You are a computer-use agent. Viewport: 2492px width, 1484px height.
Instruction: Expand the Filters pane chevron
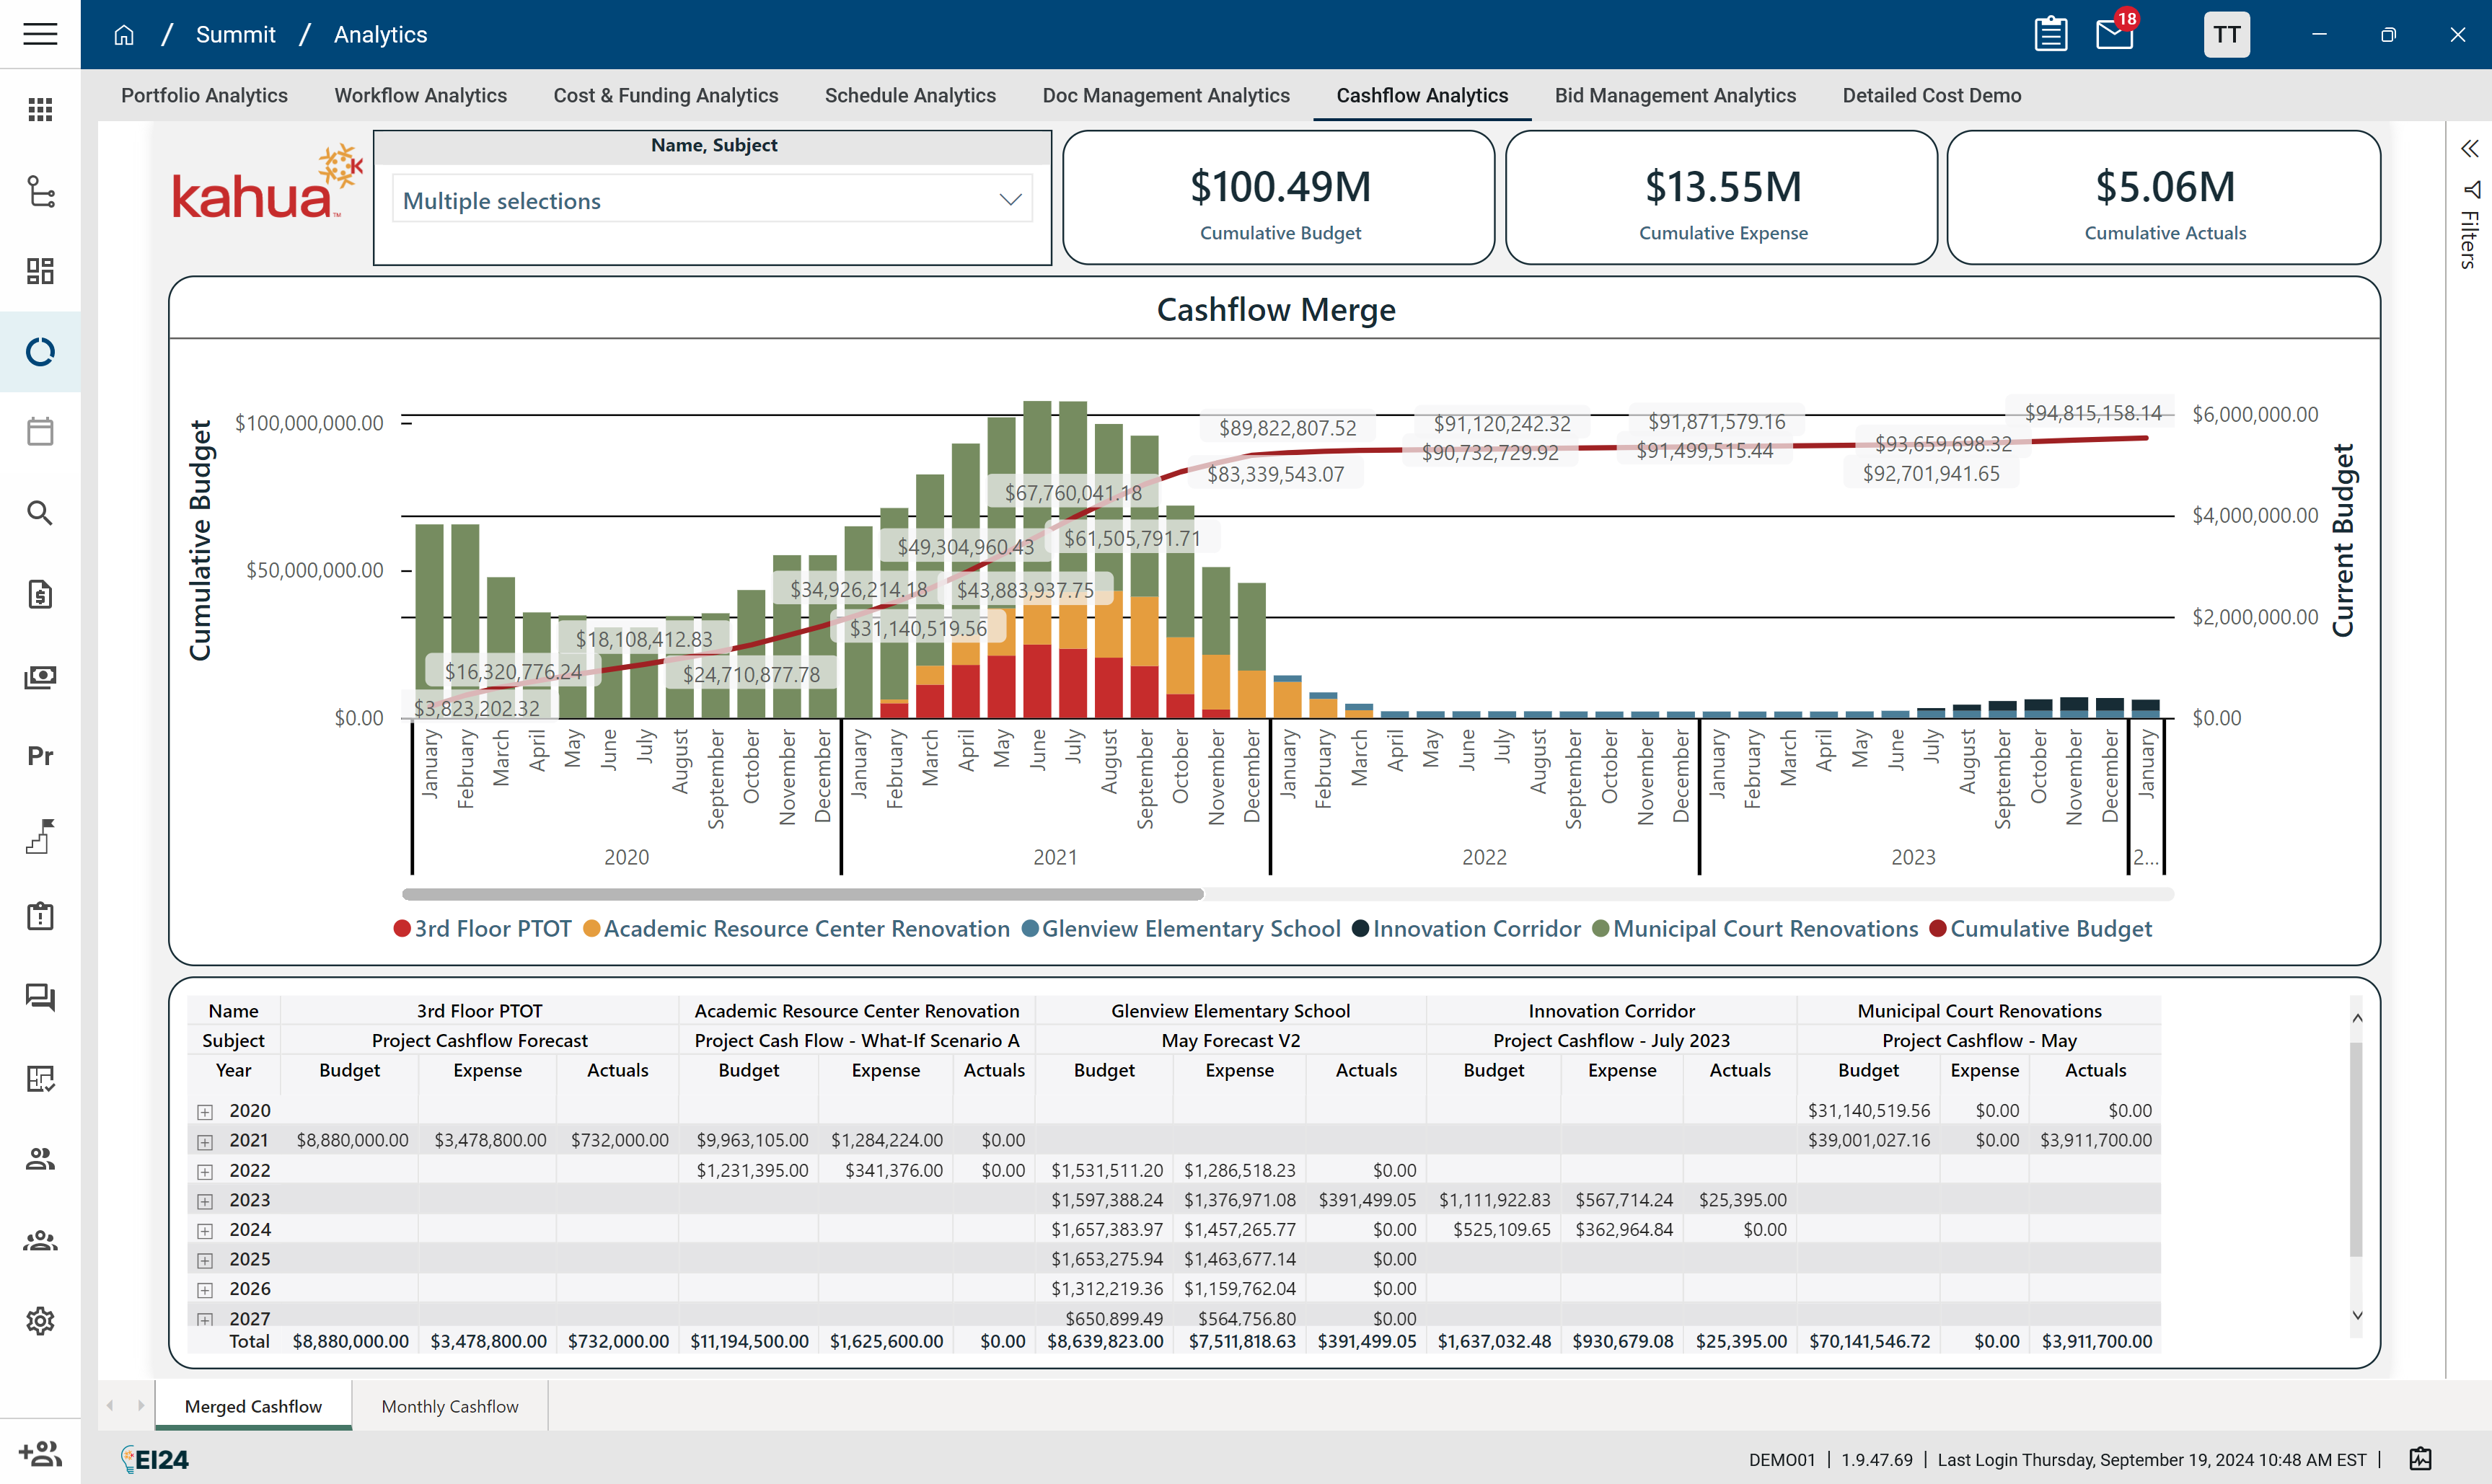[2469, 149]
